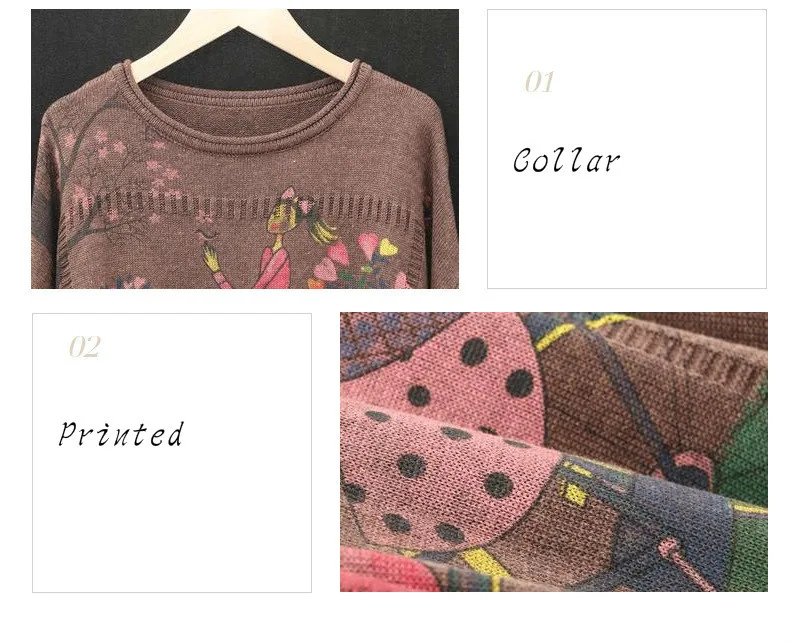Click the openwork knit stripe across the chest
This screenshot has height=643, width=790.
pyautogui.click(x=247, y=208)
